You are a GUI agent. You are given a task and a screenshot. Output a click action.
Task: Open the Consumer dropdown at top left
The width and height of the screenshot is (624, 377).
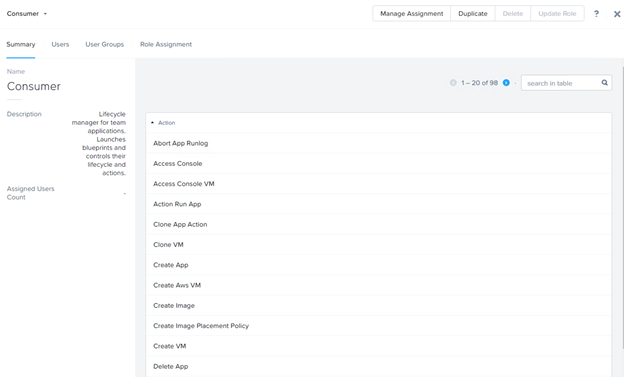(x=27, y=14)
